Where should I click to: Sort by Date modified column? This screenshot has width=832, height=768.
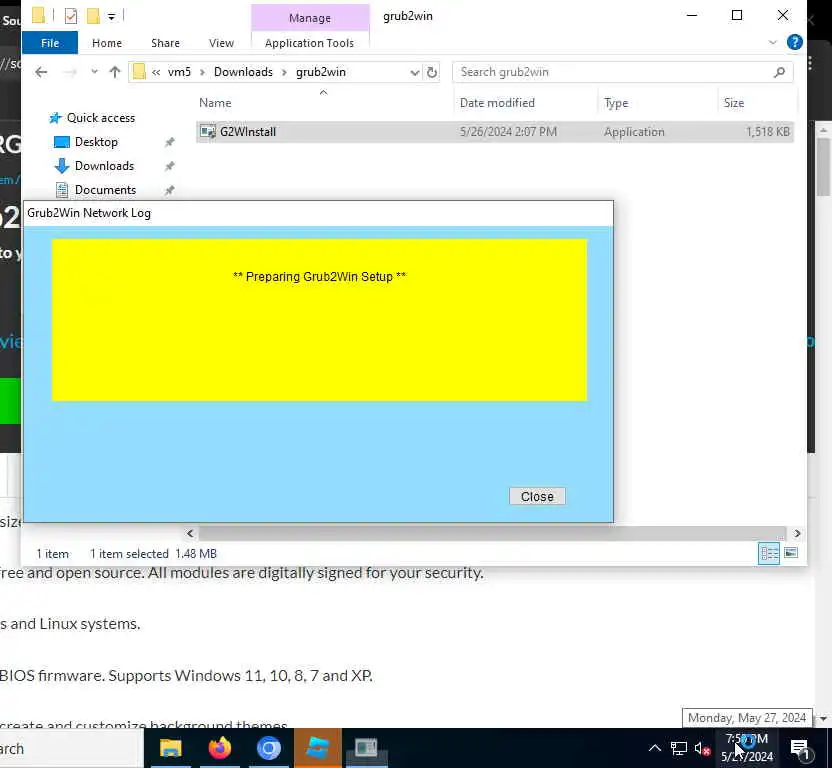point(497,103)
